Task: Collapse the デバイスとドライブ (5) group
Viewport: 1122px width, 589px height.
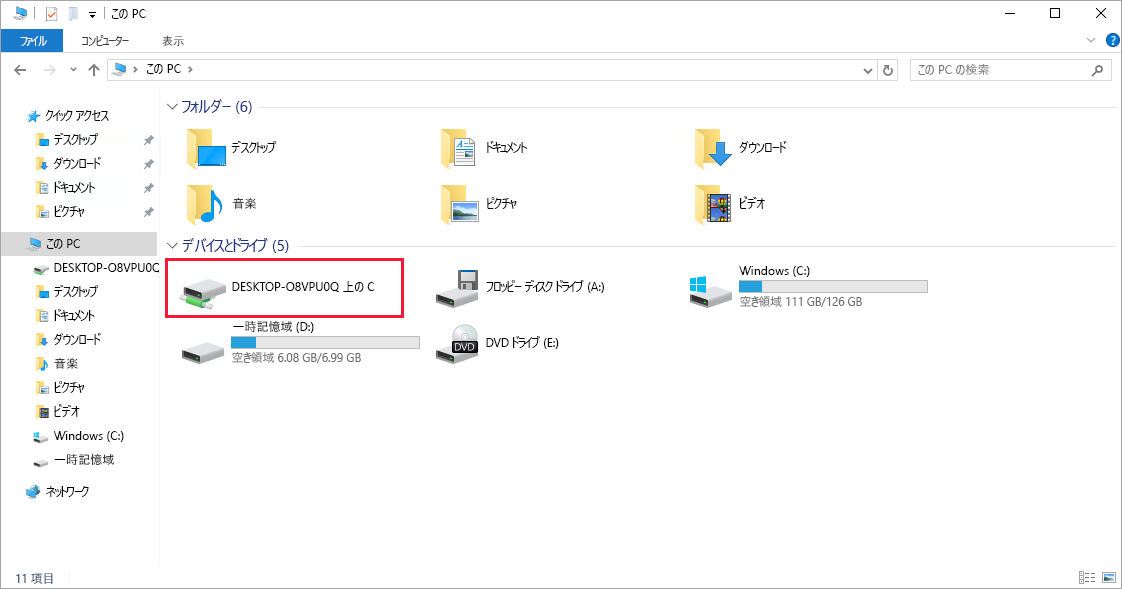Action: point(172,245)
